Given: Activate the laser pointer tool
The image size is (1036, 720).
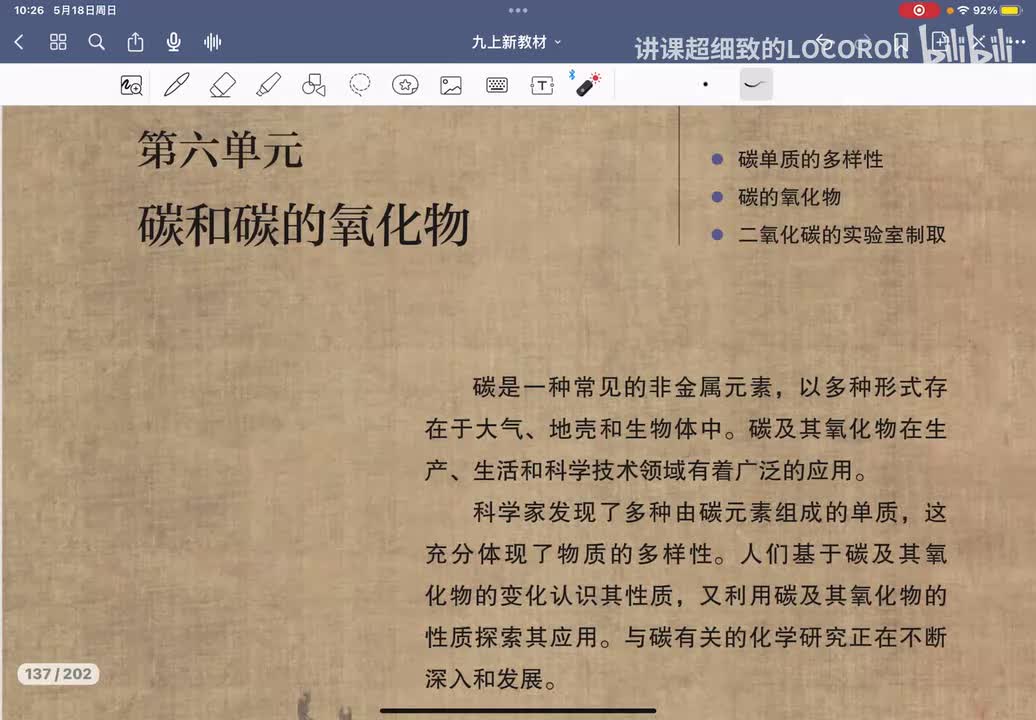Looking at the screenshot, I should point(587,84).
